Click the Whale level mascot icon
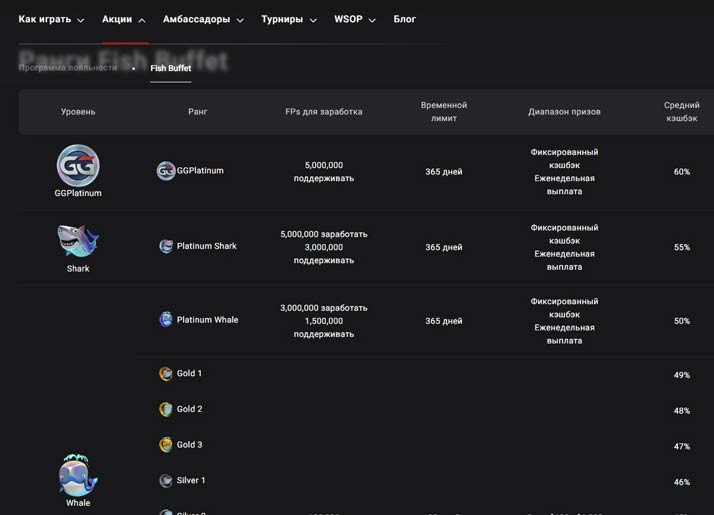Image resolution: width=714 pixels, height=515 pixels. 78,475
